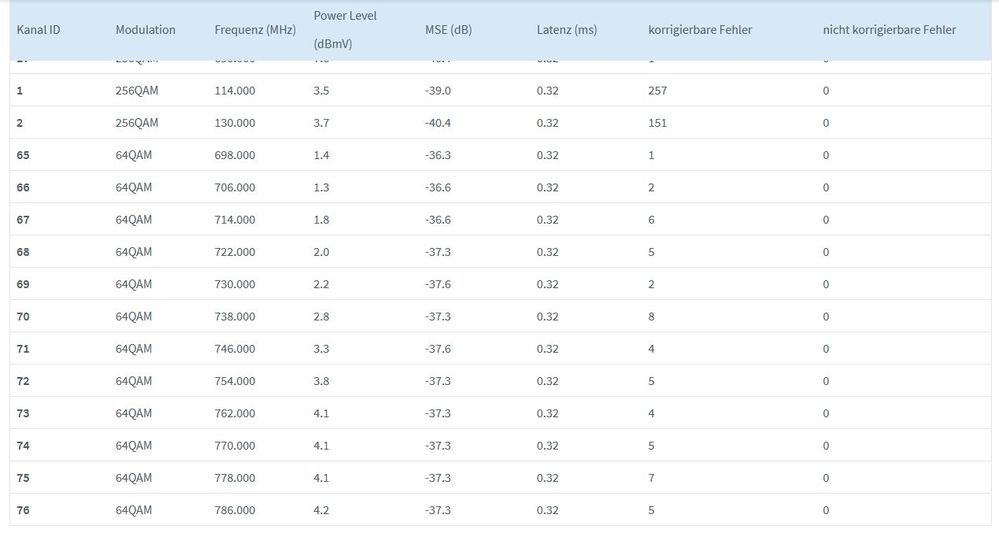The height and width of the screenshot is (537, 999).
Task: Click the -40.4 MSE value
Action: (438, 123)
